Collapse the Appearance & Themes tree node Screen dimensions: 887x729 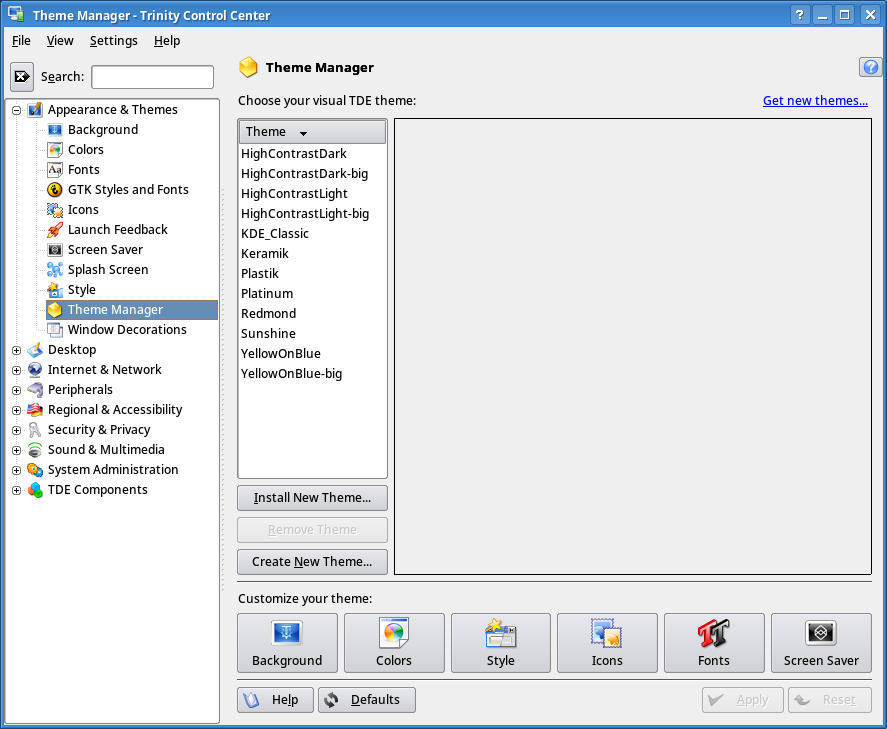click(16, 110)
